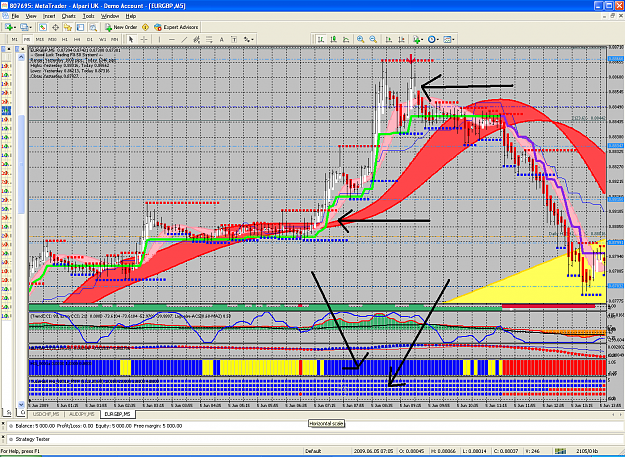Select the W1 timeframe

point(102,39)
